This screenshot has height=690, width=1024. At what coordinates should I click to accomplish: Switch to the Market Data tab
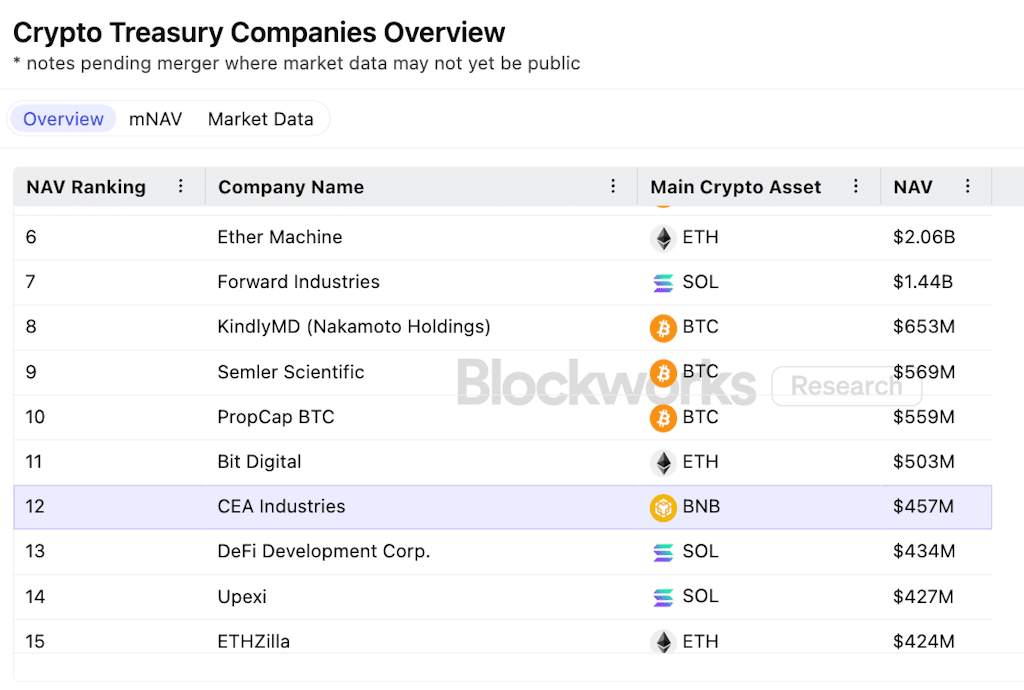tap(260, 119)
